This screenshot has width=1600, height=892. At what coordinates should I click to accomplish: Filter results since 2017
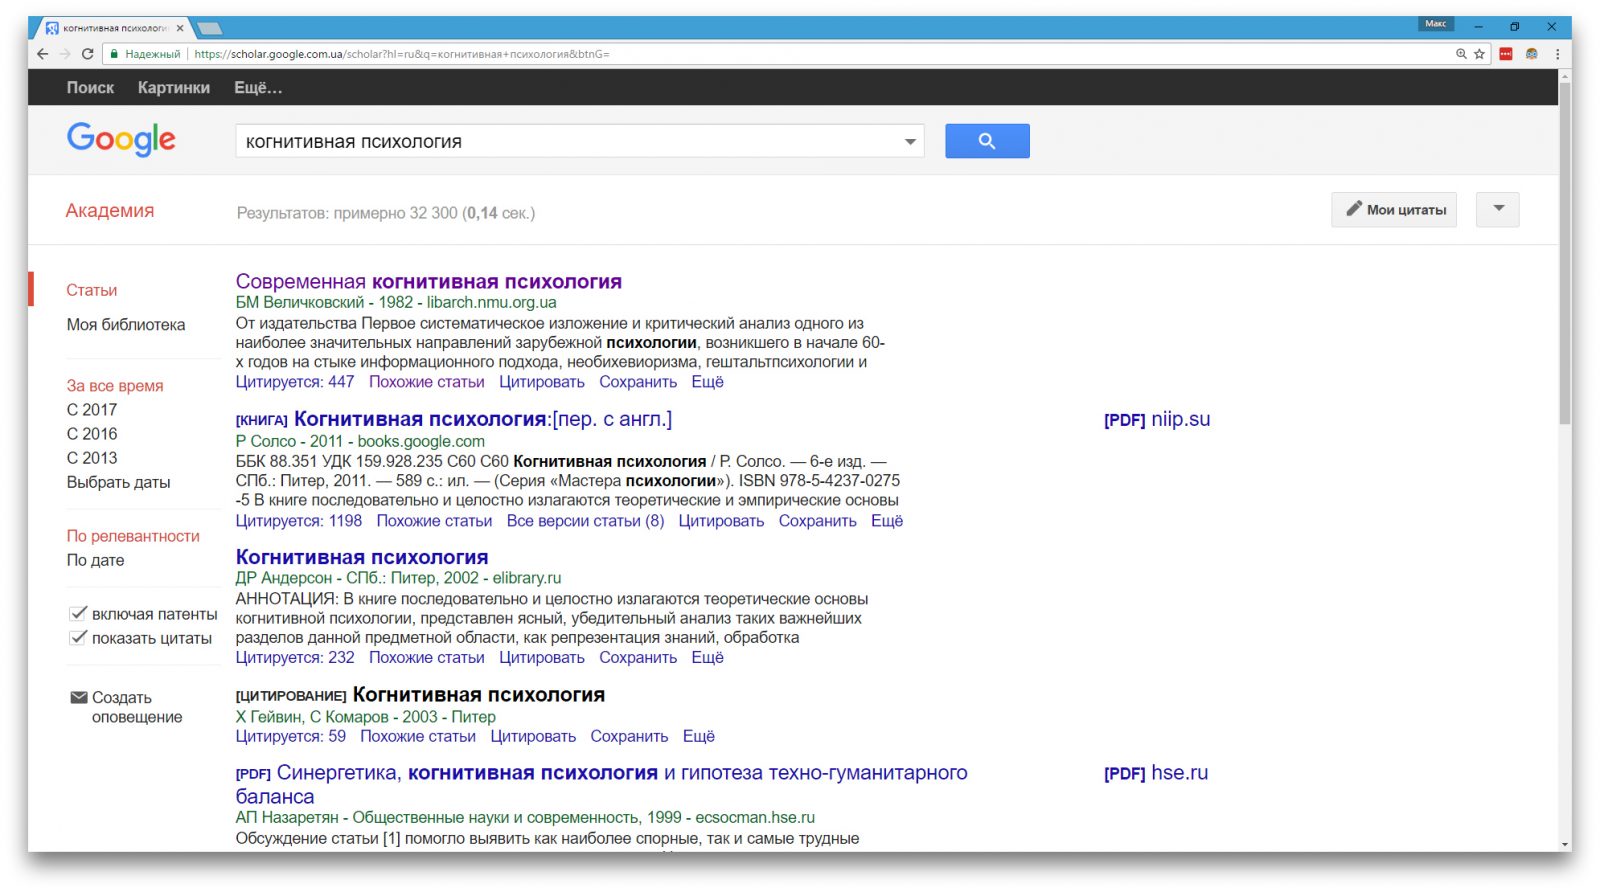(92, 410)
